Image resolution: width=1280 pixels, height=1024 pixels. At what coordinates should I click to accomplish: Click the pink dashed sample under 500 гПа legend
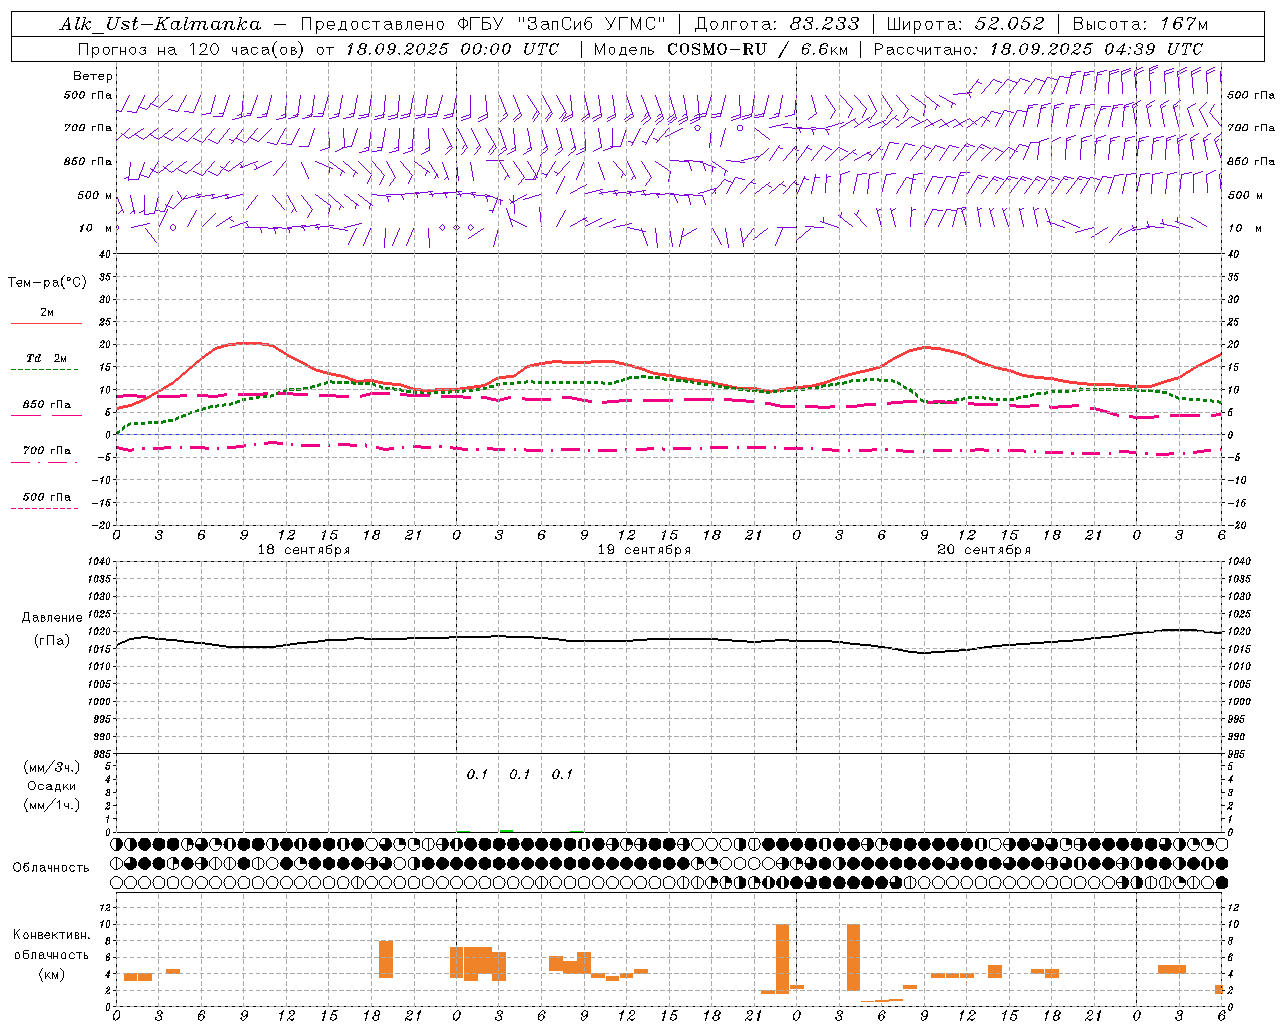tap(44, 509)
